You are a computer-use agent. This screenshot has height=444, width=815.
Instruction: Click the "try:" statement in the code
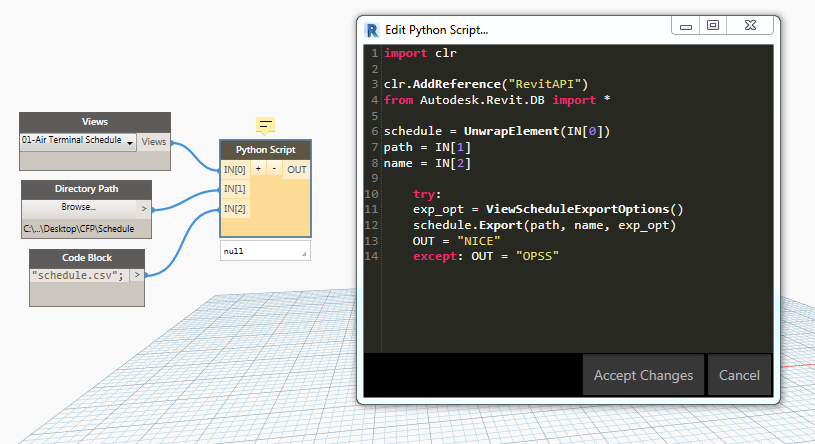click(x=427, y=194)
